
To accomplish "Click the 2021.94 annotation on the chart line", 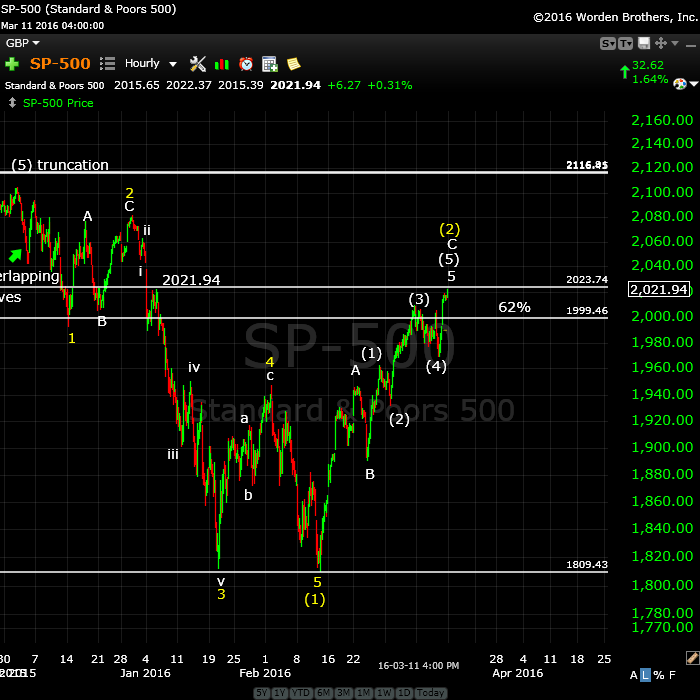I will pos(191,280).
